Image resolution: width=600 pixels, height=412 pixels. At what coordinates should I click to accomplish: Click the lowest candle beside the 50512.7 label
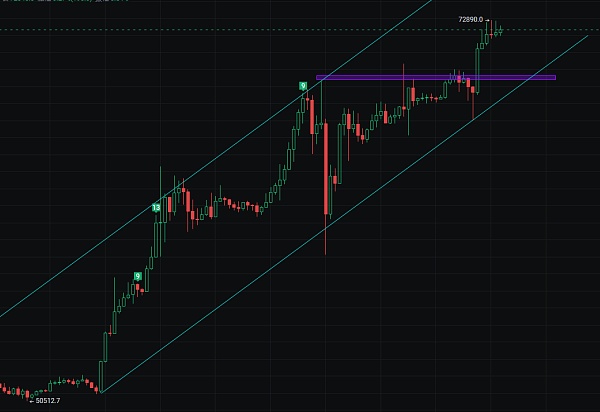tap(32, 397)
